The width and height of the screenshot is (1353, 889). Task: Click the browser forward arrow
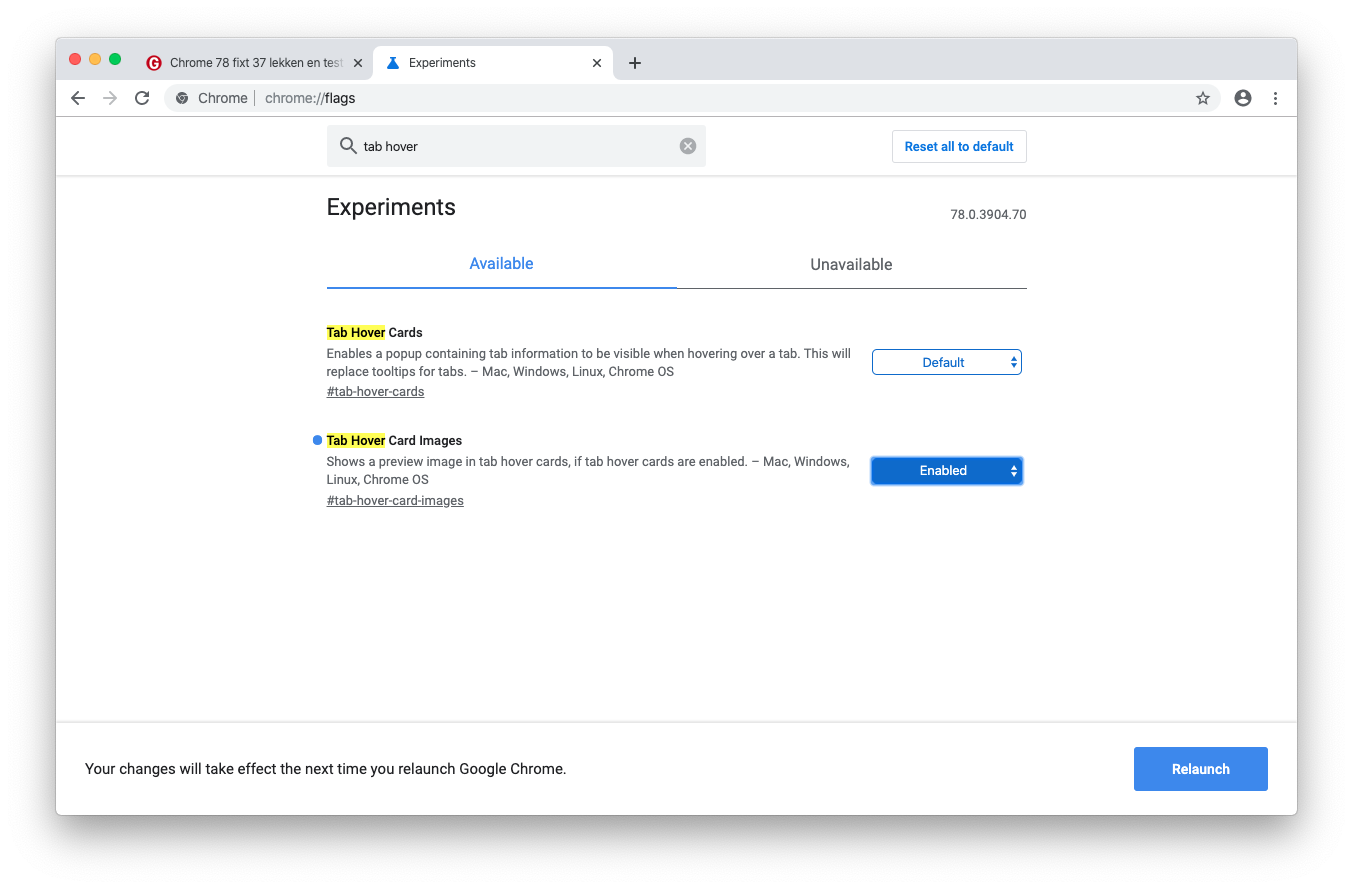(x=110, y=98)
